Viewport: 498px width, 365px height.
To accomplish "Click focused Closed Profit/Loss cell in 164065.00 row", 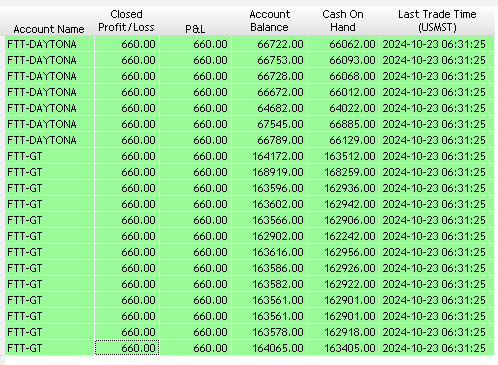I will click(127, 348).
